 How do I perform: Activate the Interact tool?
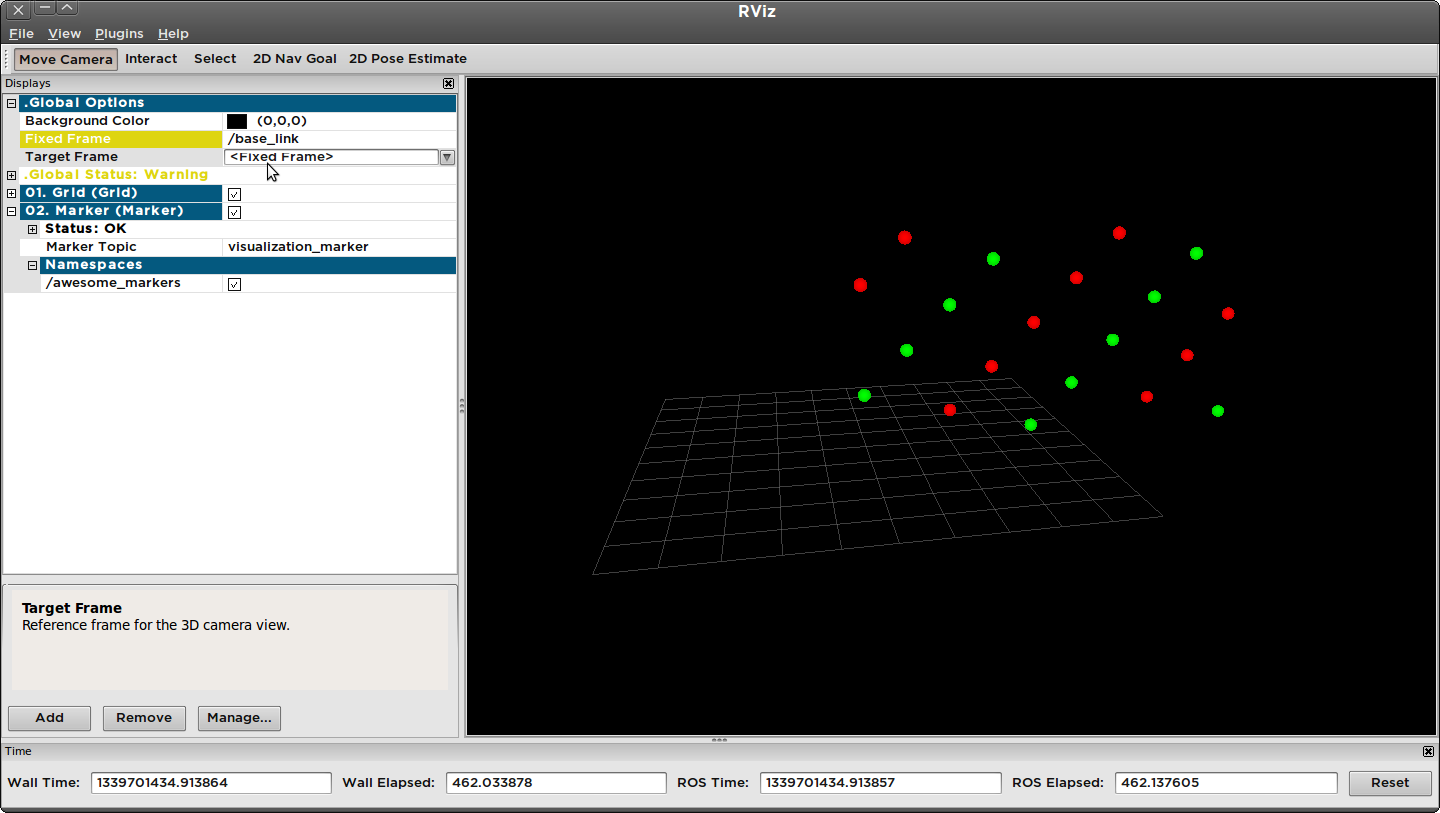(x=151, y=58)
